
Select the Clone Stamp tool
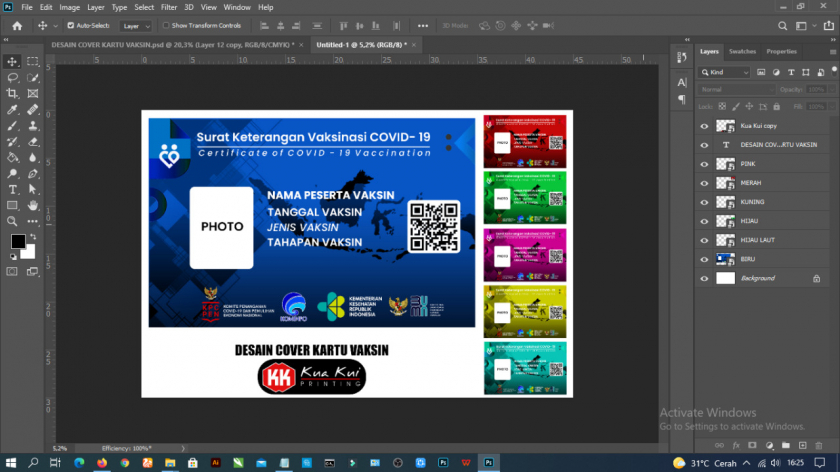click(33, 126)
